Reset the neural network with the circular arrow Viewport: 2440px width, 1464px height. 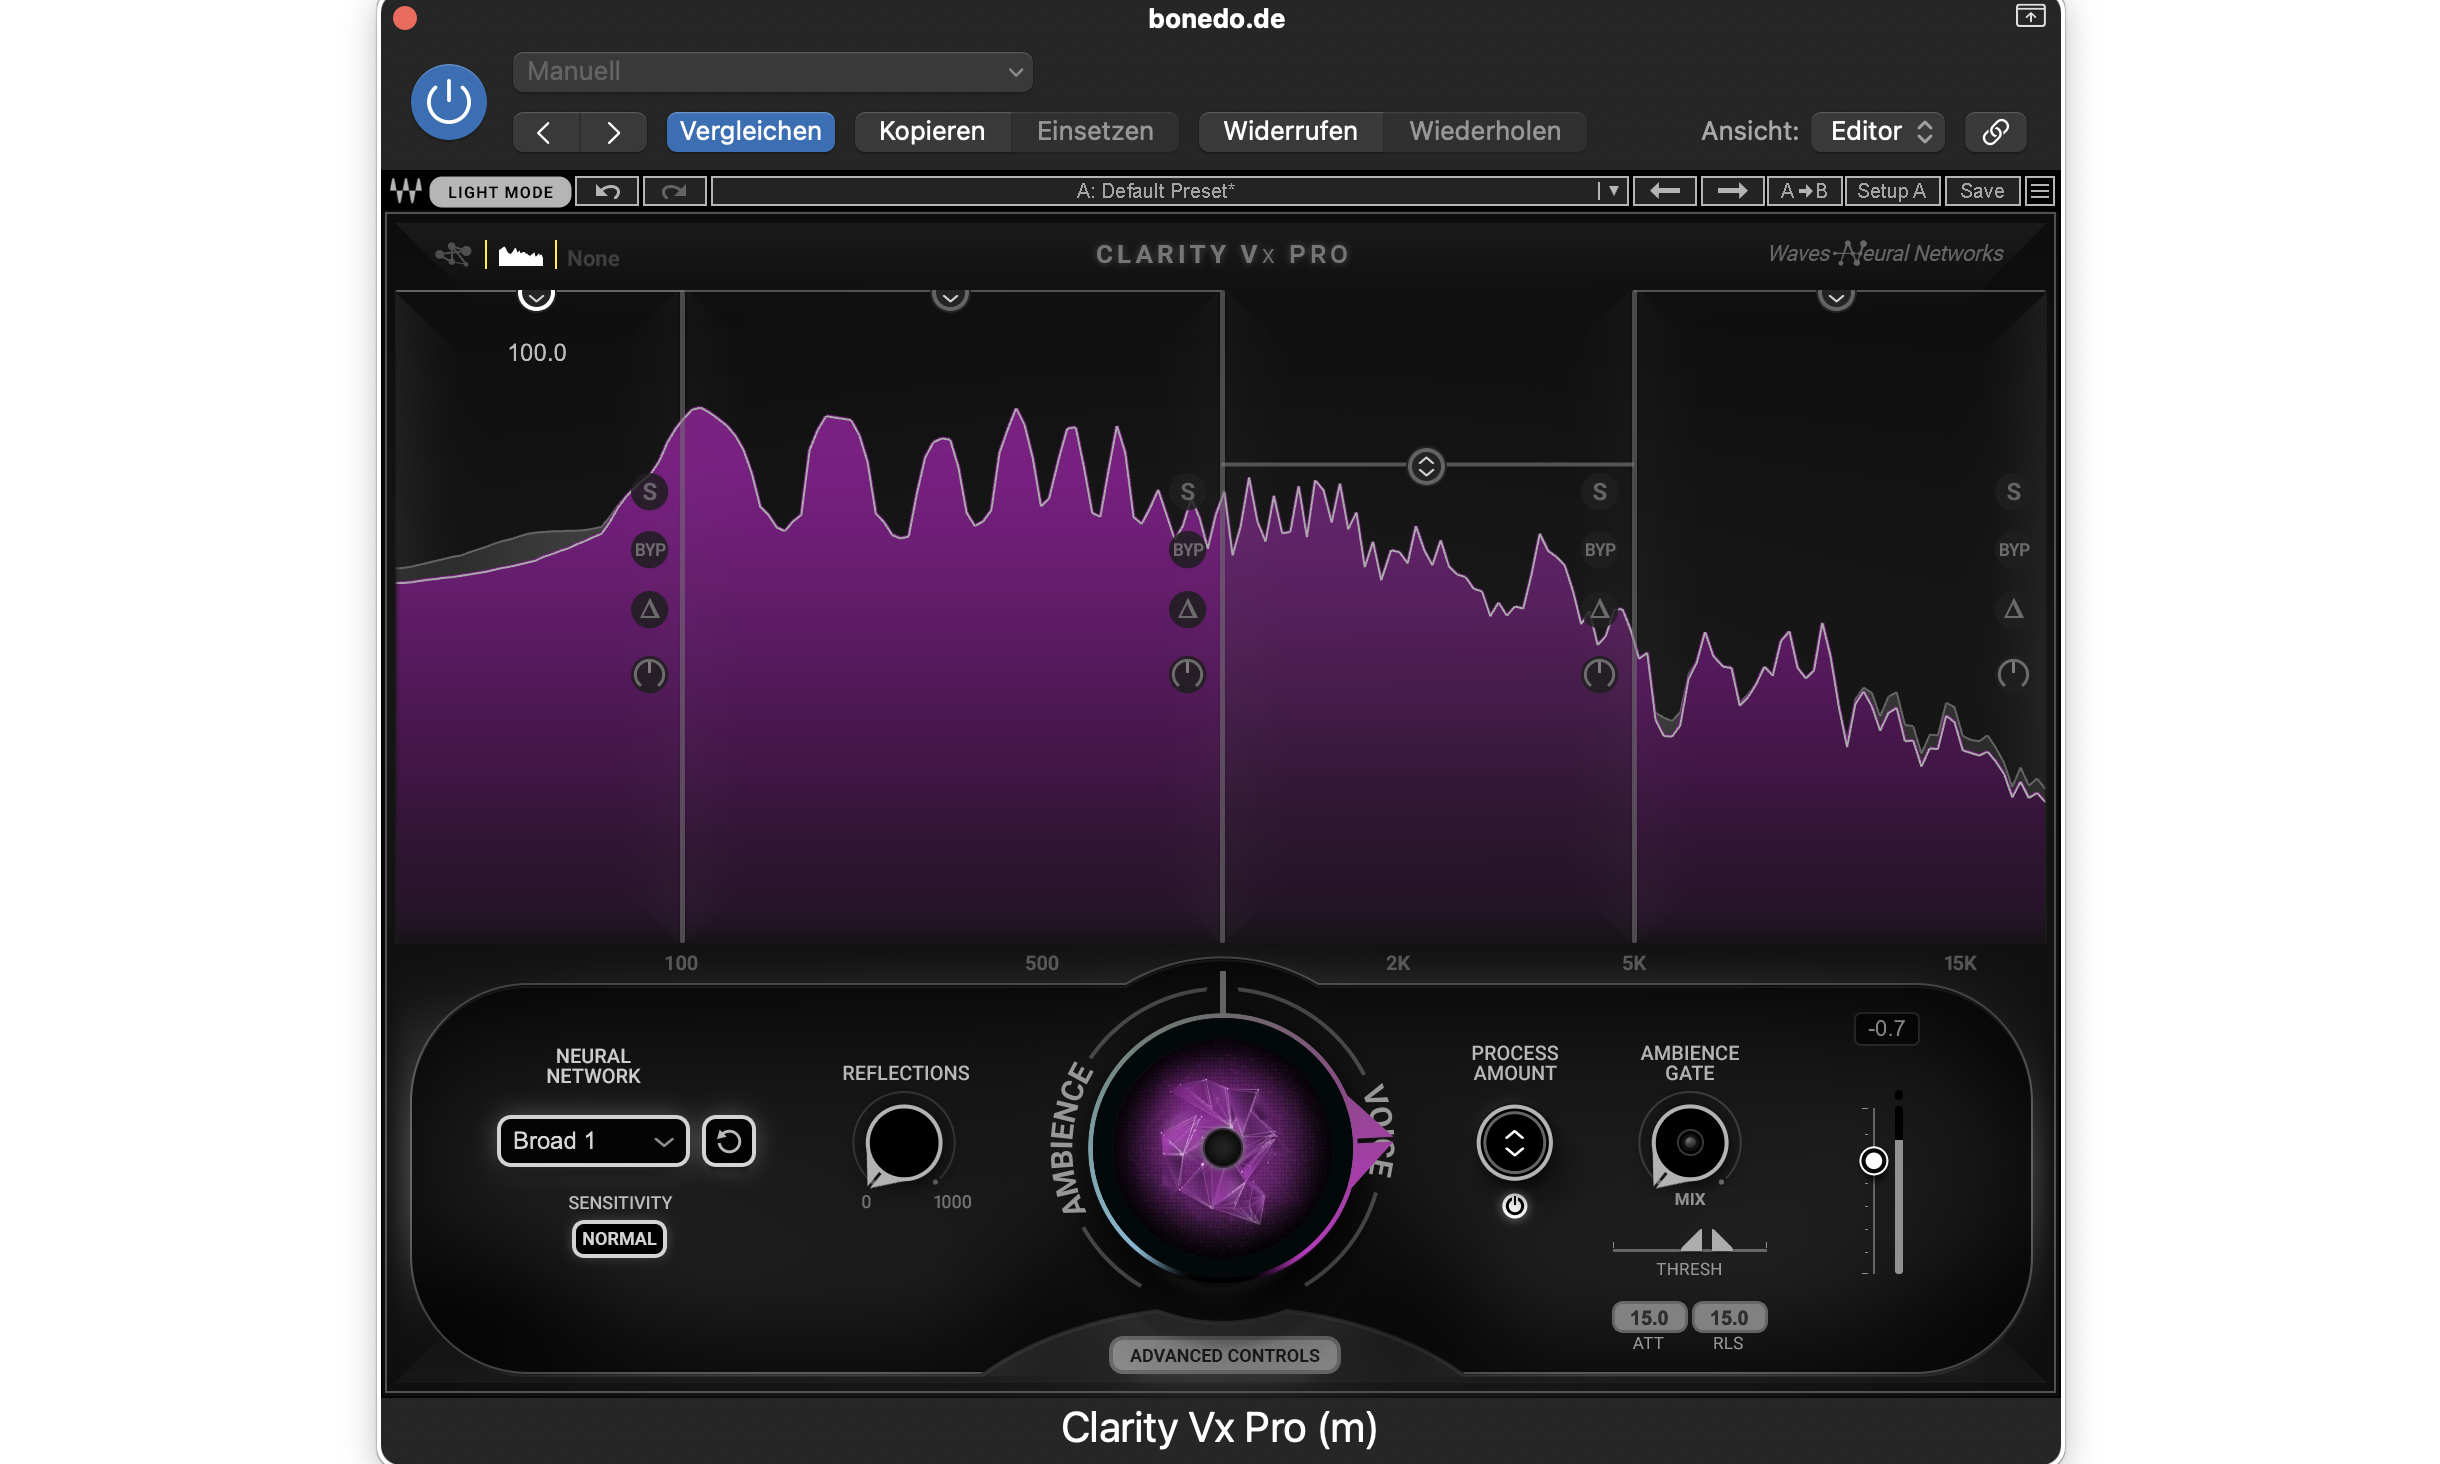point(728,1141)
